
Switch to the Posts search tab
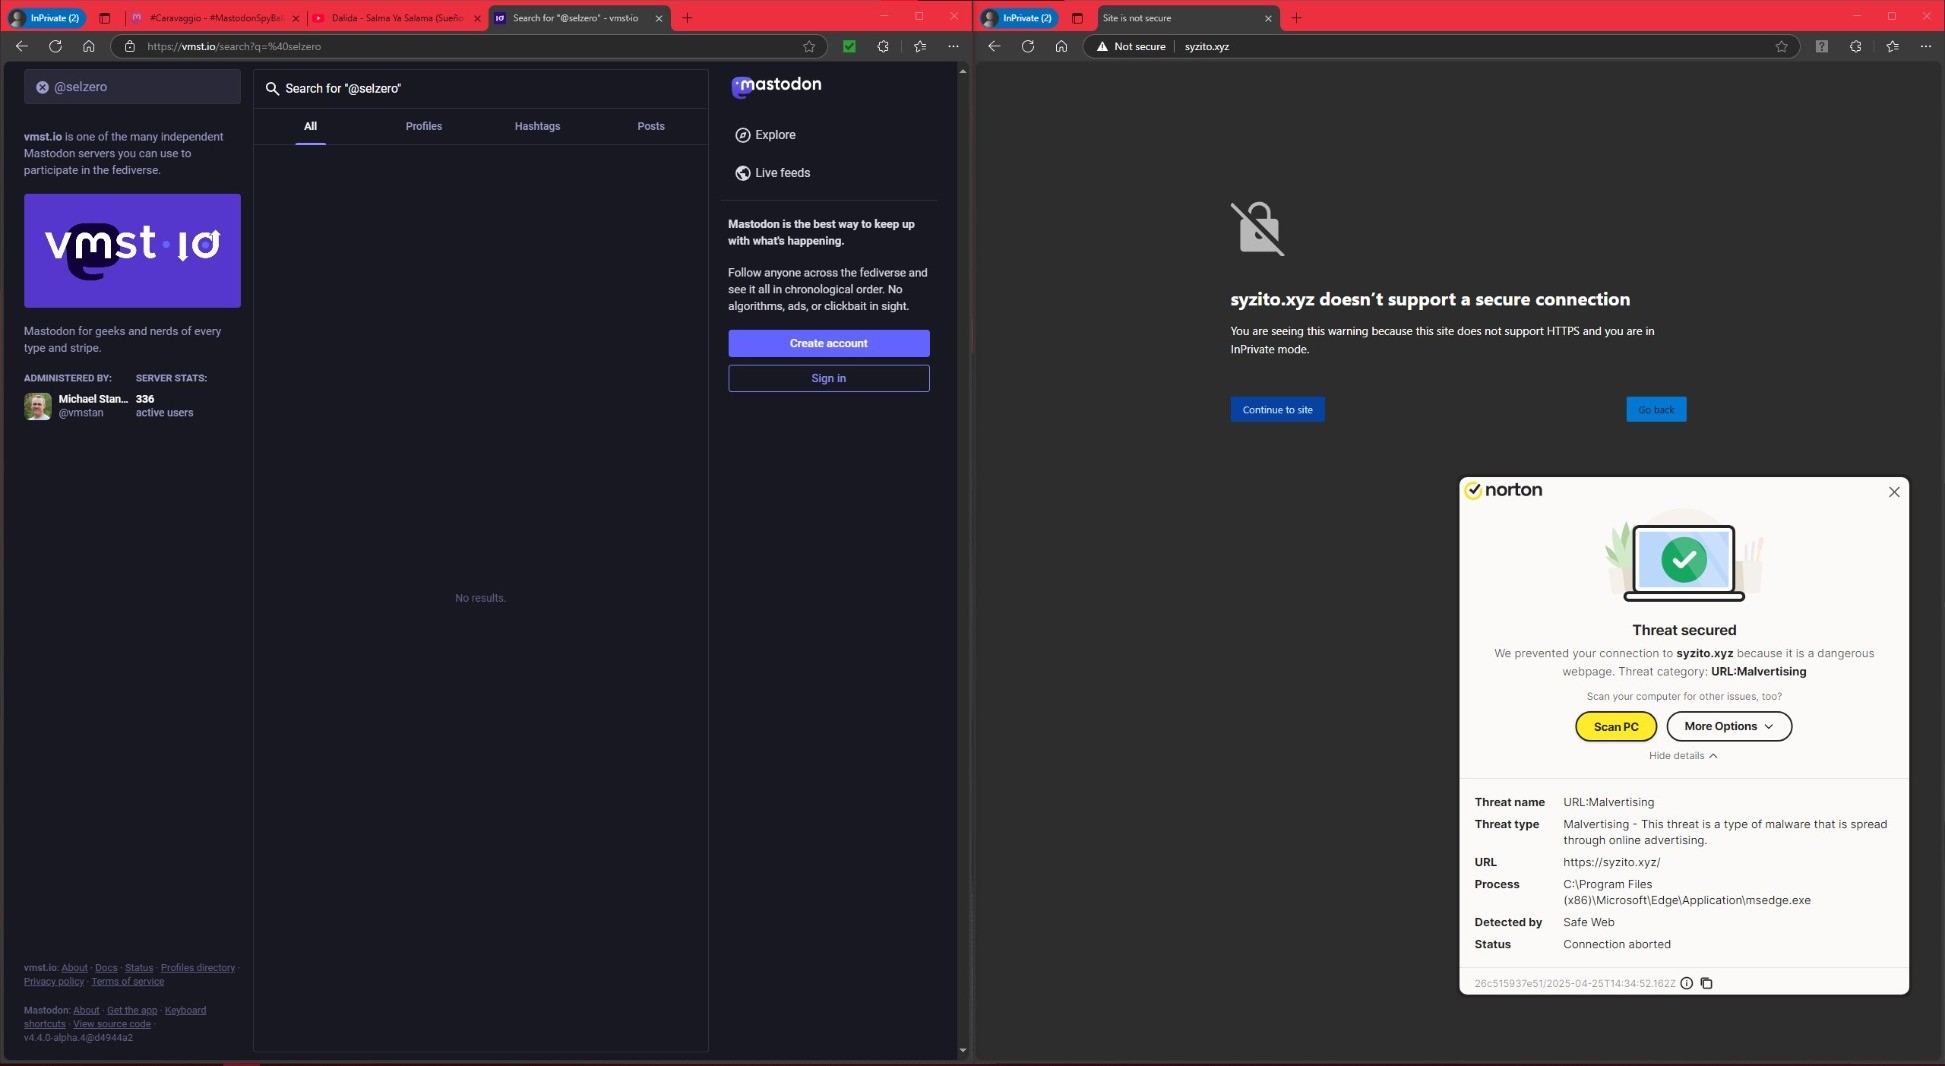tap(651, 126)
